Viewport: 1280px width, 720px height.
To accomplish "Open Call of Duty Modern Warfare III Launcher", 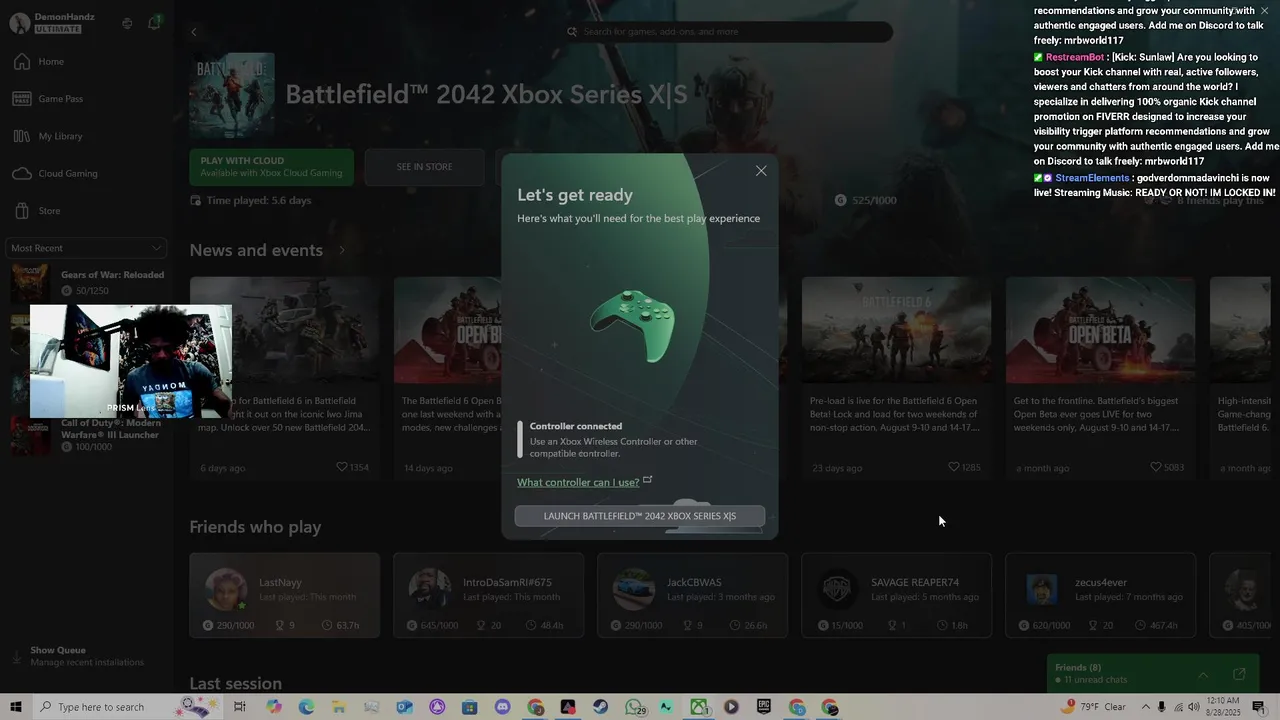I will [87, 435].
